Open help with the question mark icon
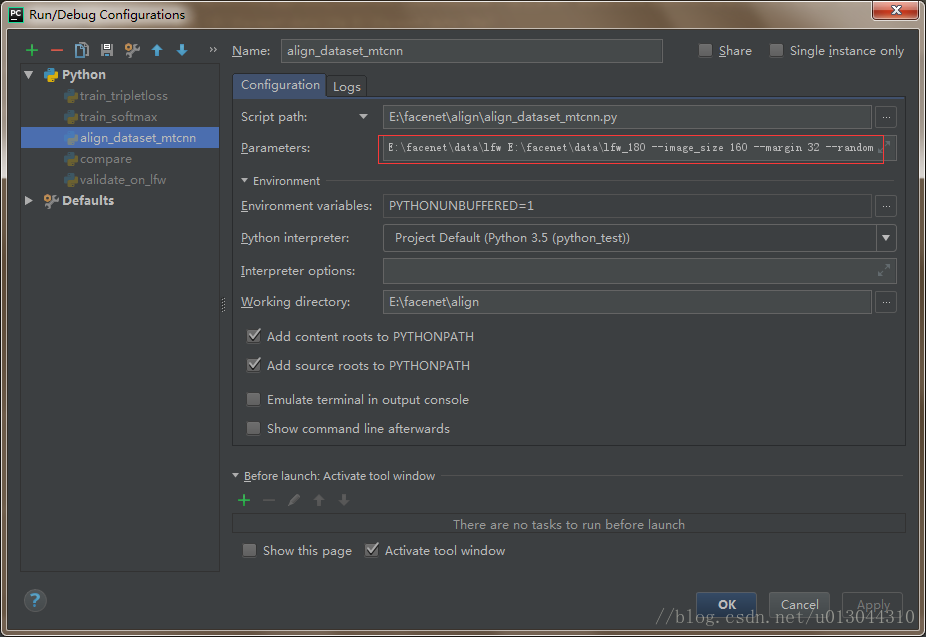Image resolution: width=926 pixels, height=637 pixels. (35, 600)
